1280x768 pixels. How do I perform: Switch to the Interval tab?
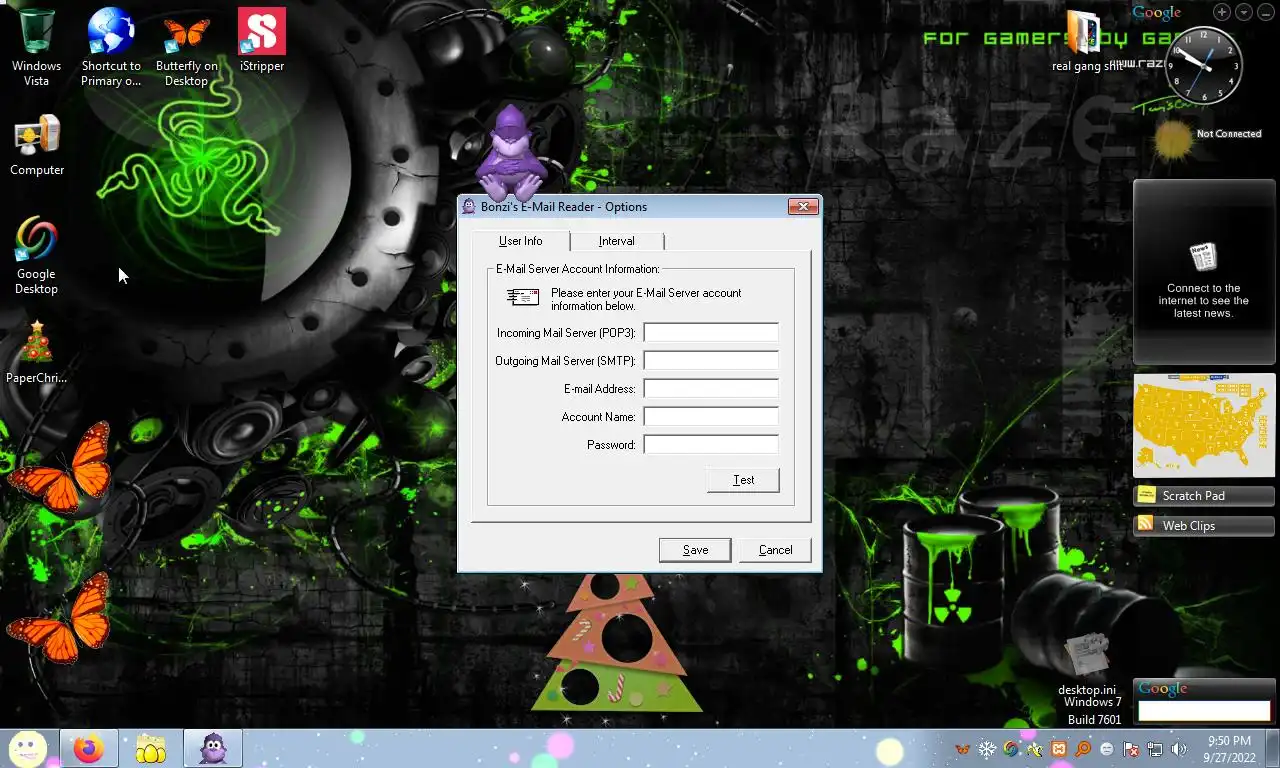(x=617, y=241)
